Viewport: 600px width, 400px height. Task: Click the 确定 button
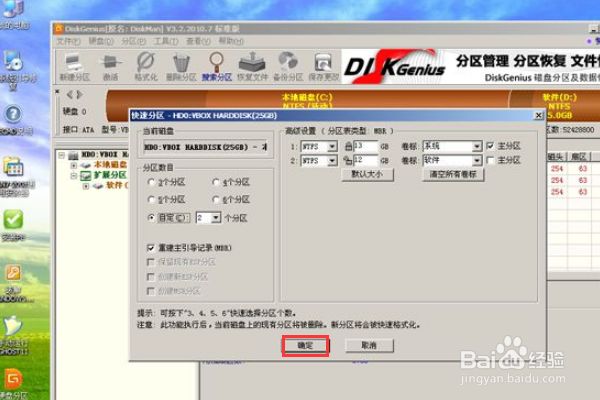point(305,346)
